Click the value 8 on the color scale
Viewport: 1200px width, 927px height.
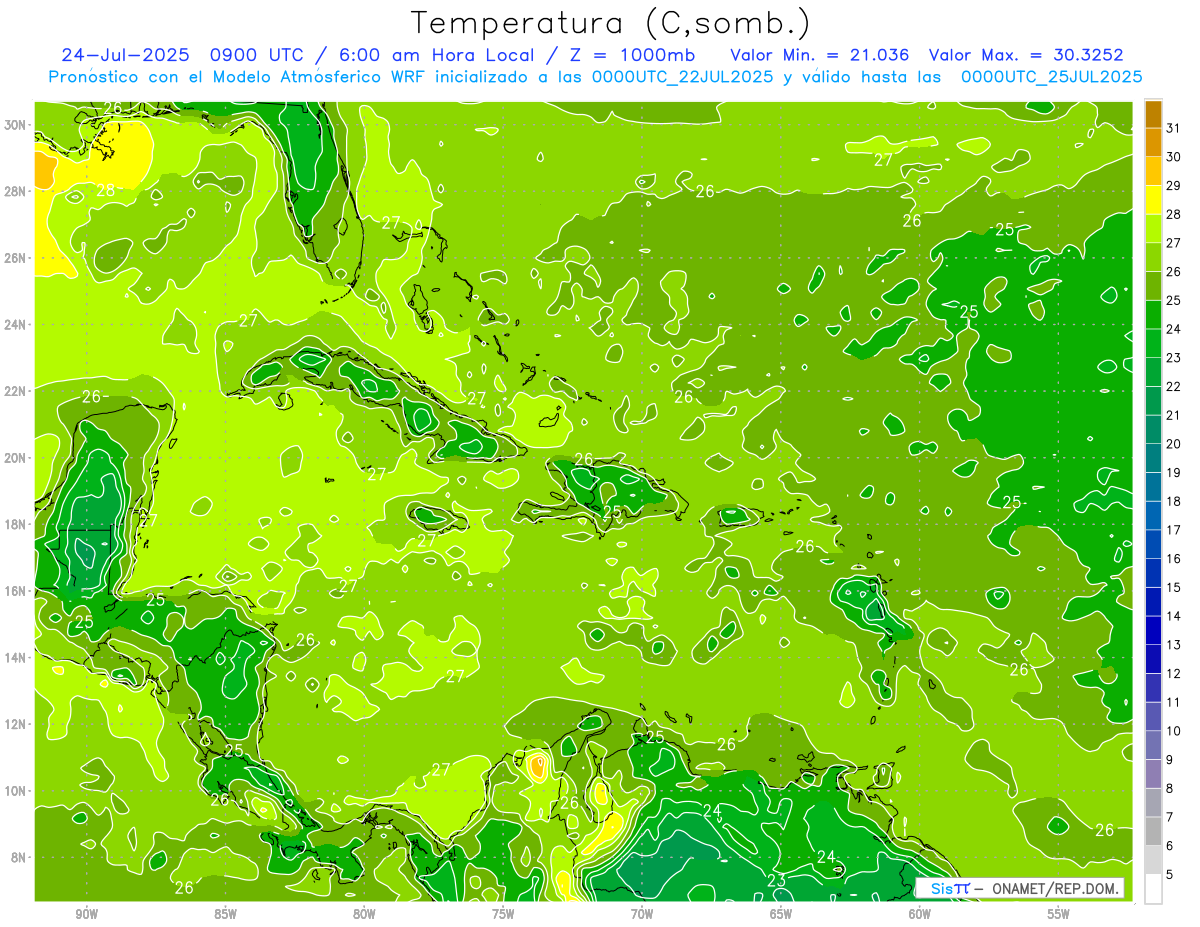pos(1170,789)
